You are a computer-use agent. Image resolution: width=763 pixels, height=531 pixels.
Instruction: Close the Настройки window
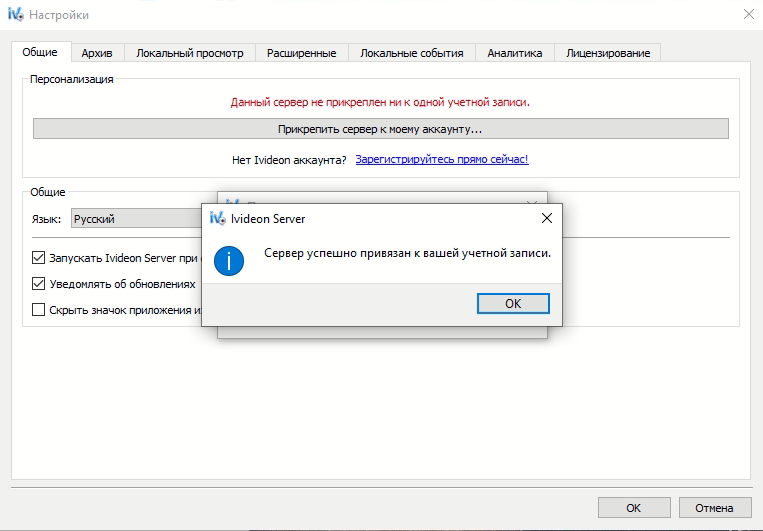(x=749, y=14)
